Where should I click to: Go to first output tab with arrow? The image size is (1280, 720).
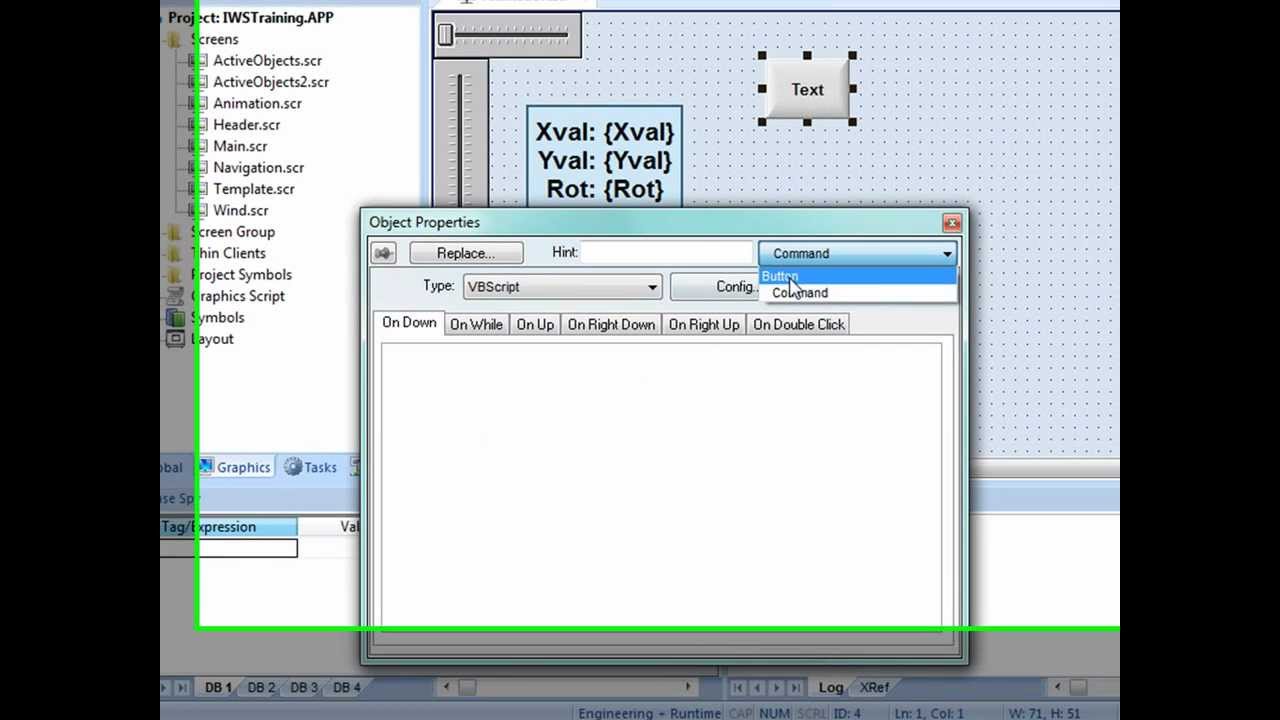[x=737, y=688]
